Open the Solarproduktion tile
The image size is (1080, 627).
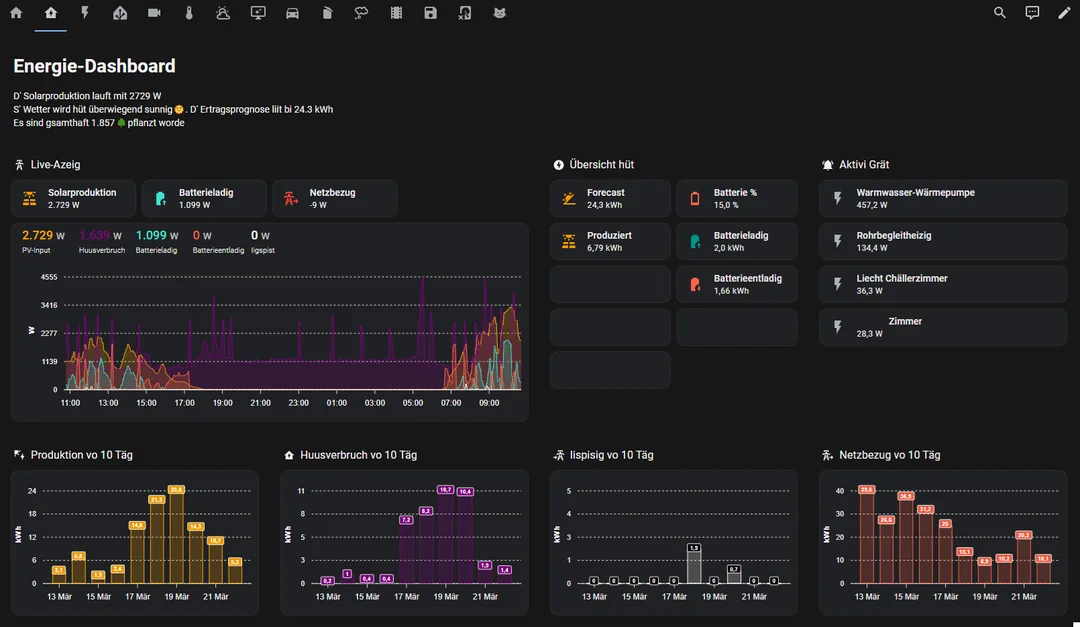73,198
